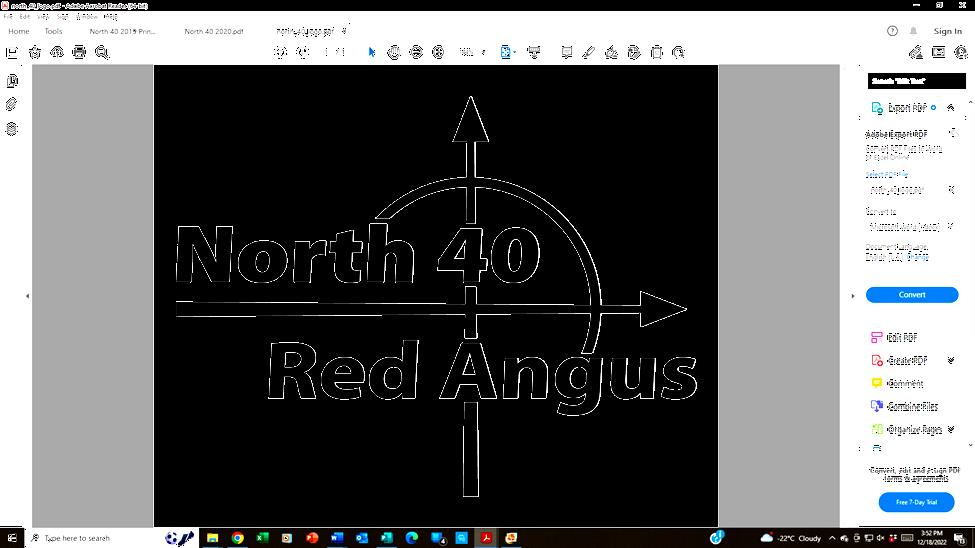
Task: Open the Convert to format dropdown
Action: (x=912, y=226)
